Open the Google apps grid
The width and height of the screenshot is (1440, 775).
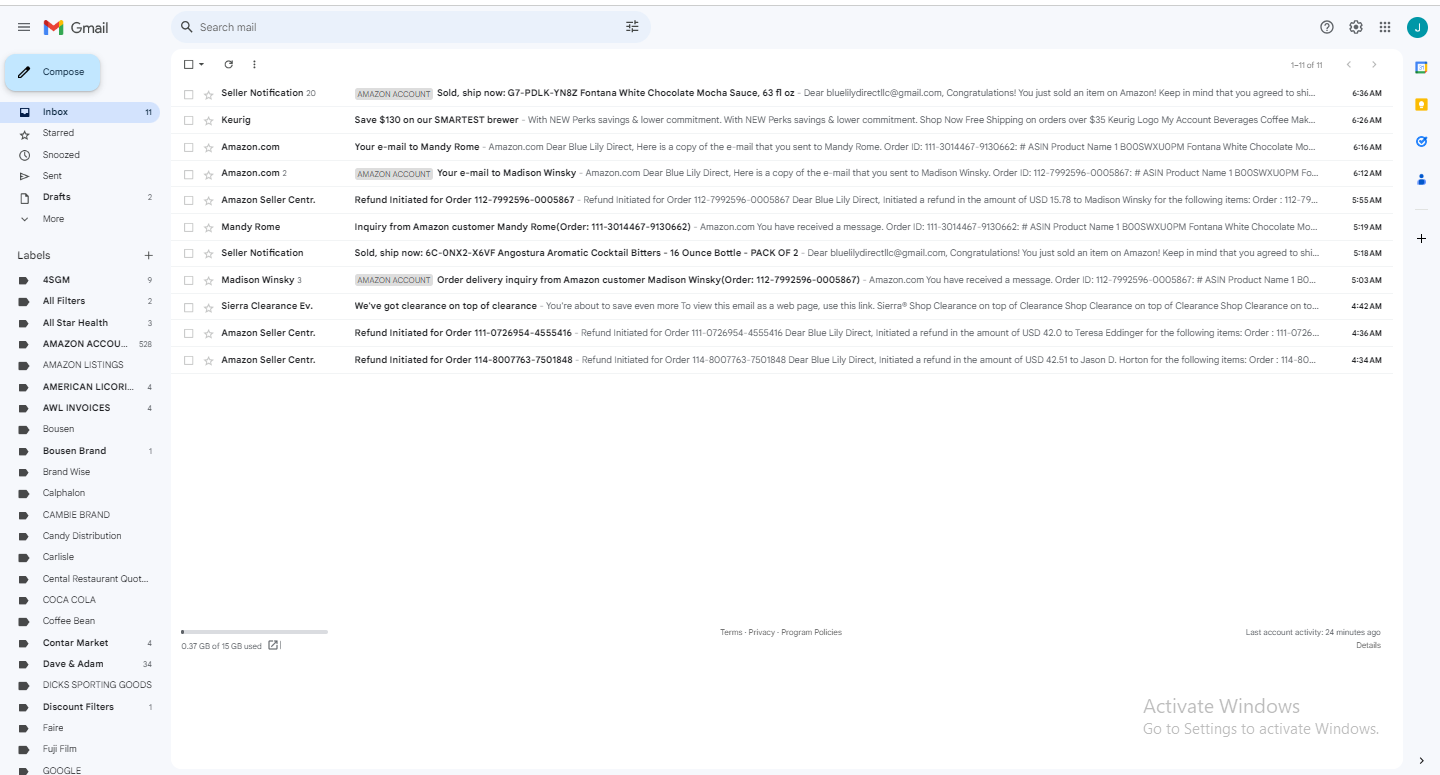point(1385,27)
